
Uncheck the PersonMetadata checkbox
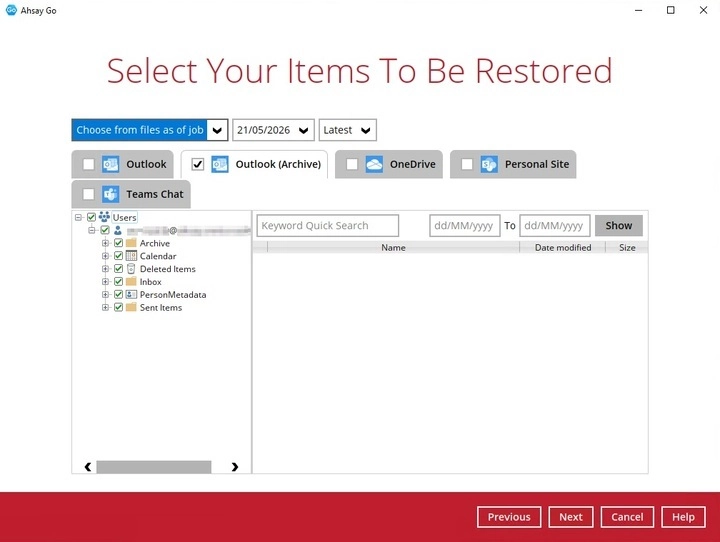118,294
